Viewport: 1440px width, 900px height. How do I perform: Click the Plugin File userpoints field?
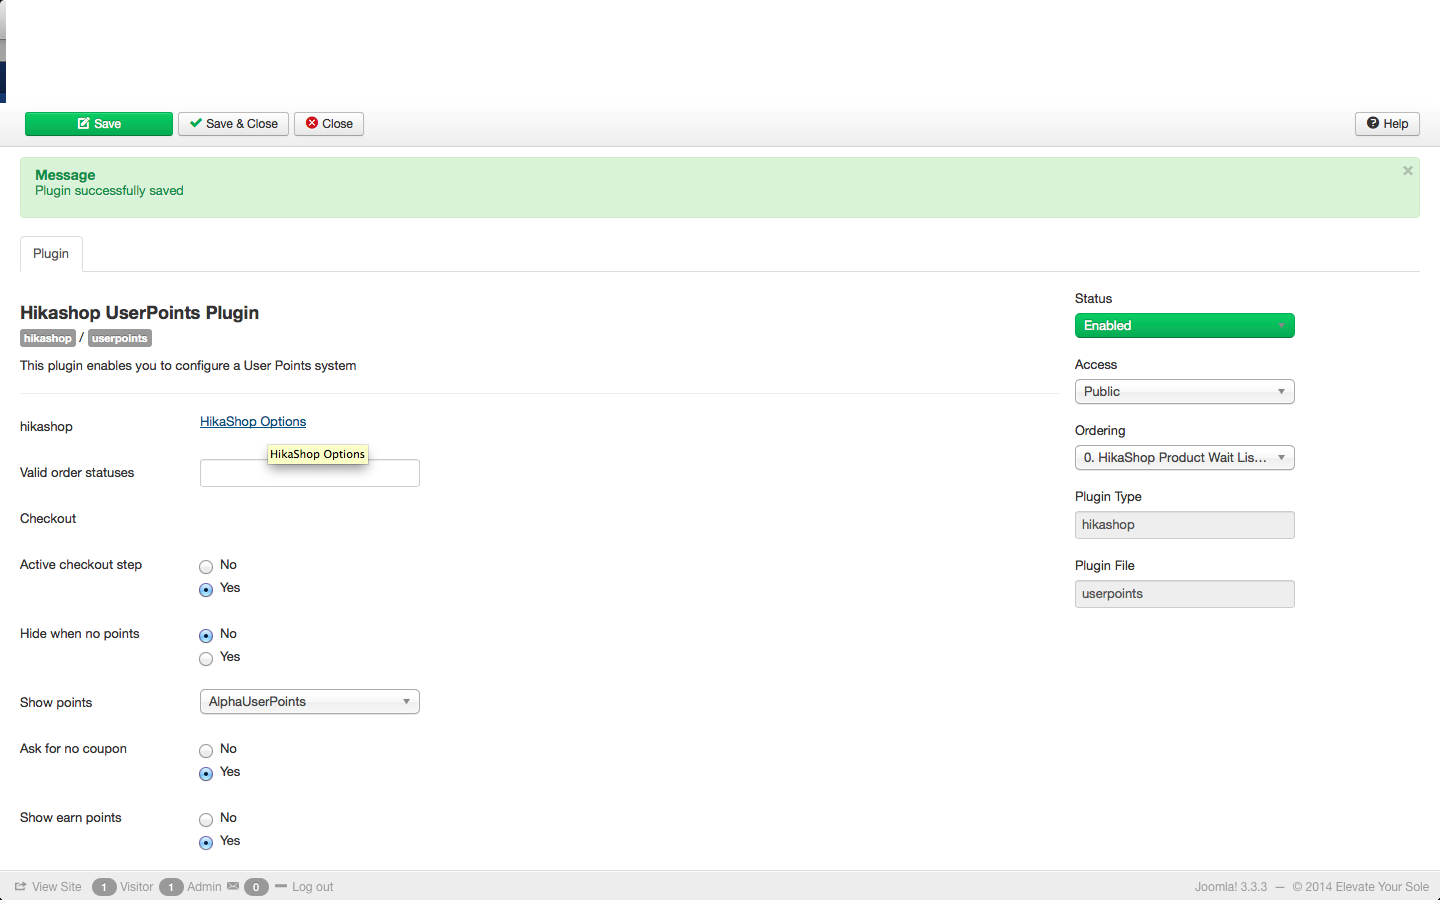tap(1185, 594)
